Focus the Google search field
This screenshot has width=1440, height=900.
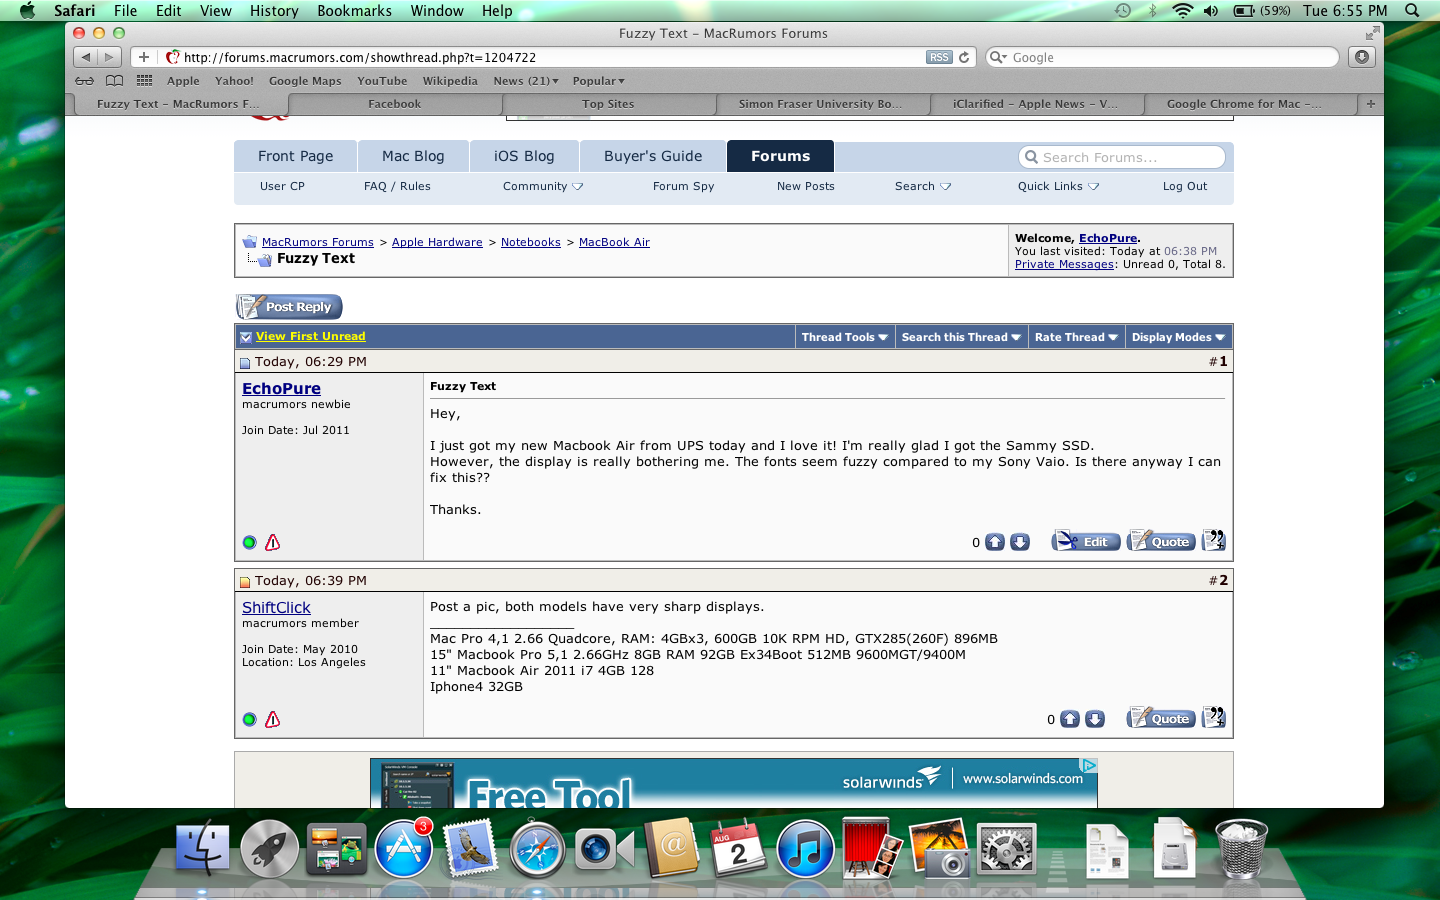point(1162,57)
